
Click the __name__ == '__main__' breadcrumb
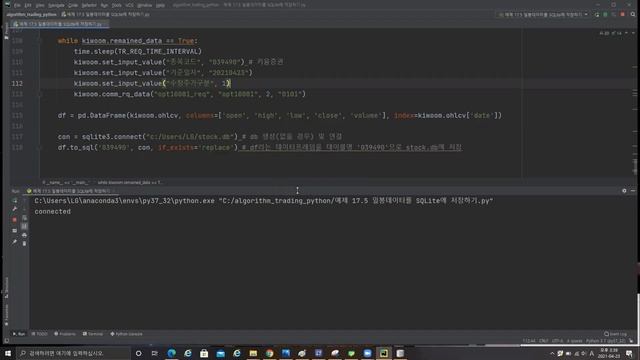(x=66, y=182)
